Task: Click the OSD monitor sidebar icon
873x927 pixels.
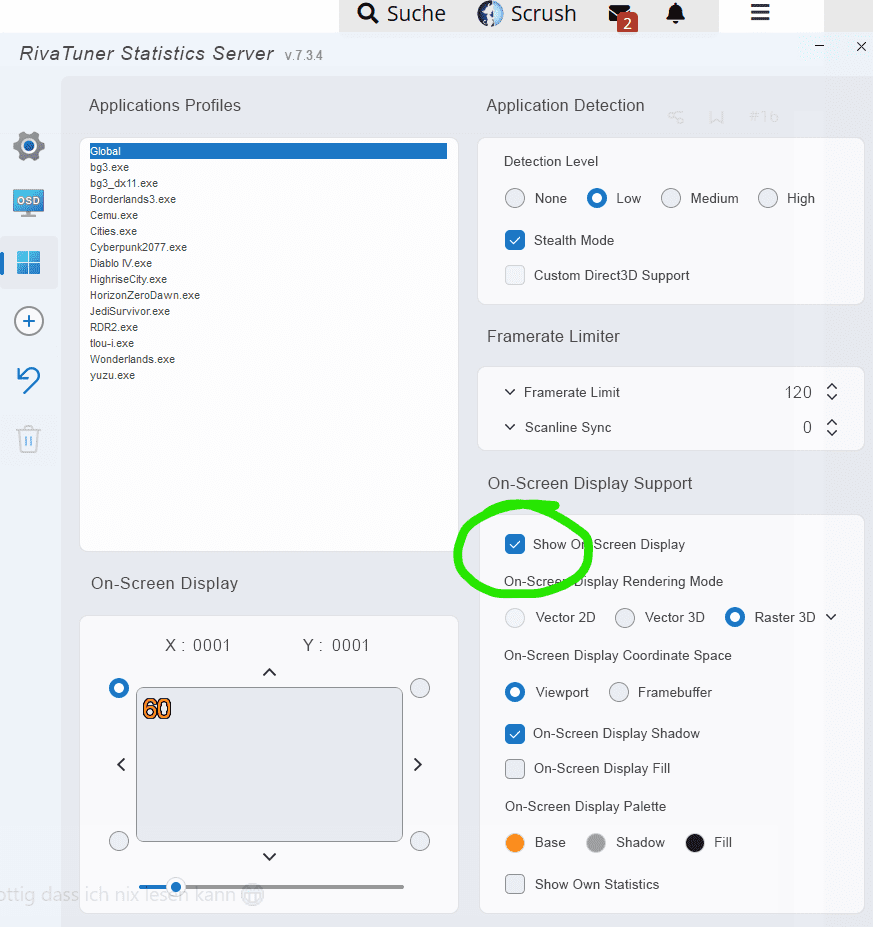Action: click(29, 202)
